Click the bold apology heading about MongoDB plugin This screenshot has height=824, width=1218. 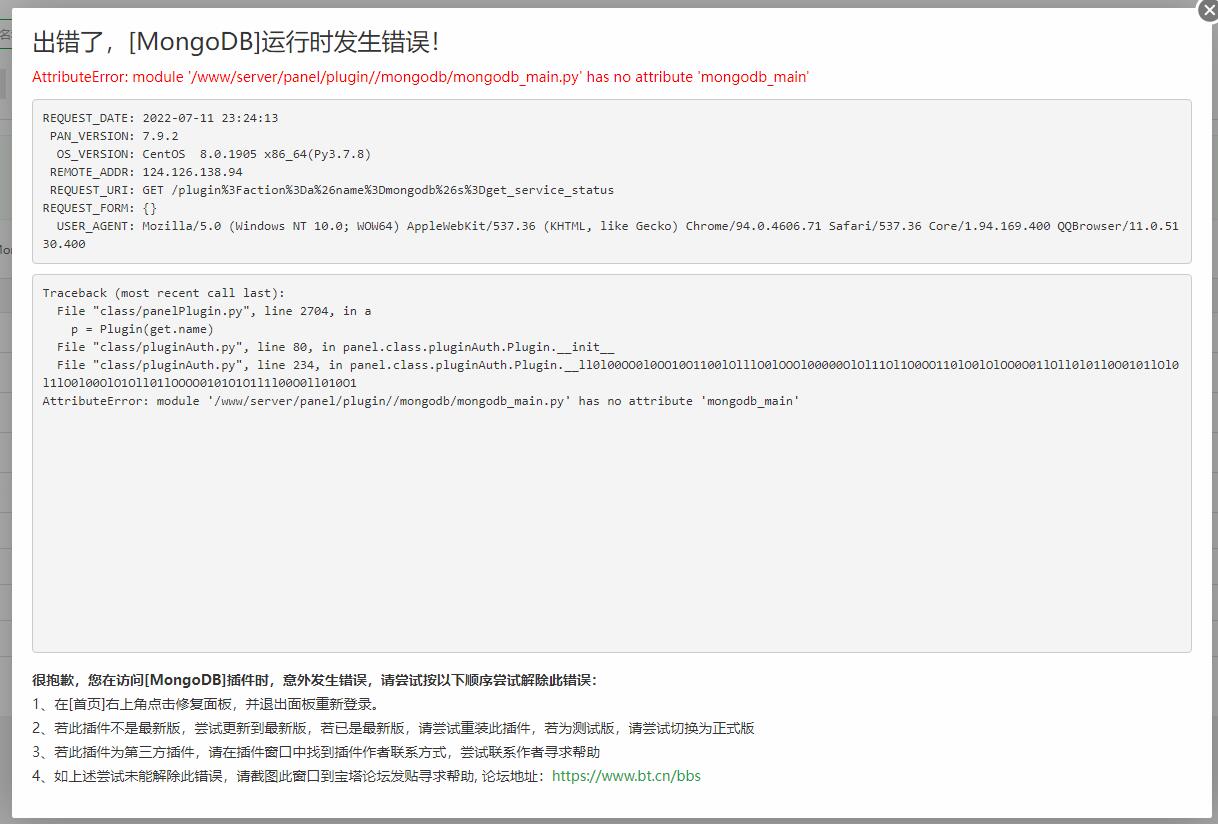(314, 680)
